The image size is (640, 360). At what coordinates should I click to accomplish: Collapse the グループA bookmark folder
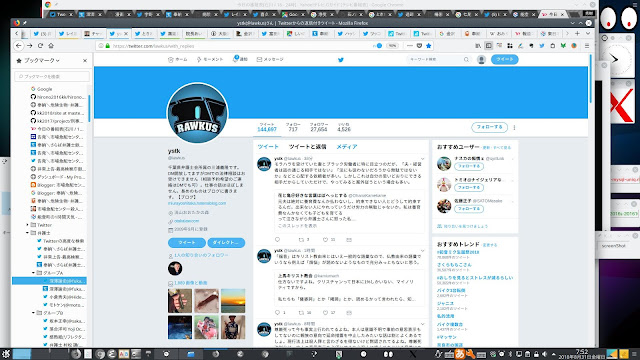click(33, 273)
